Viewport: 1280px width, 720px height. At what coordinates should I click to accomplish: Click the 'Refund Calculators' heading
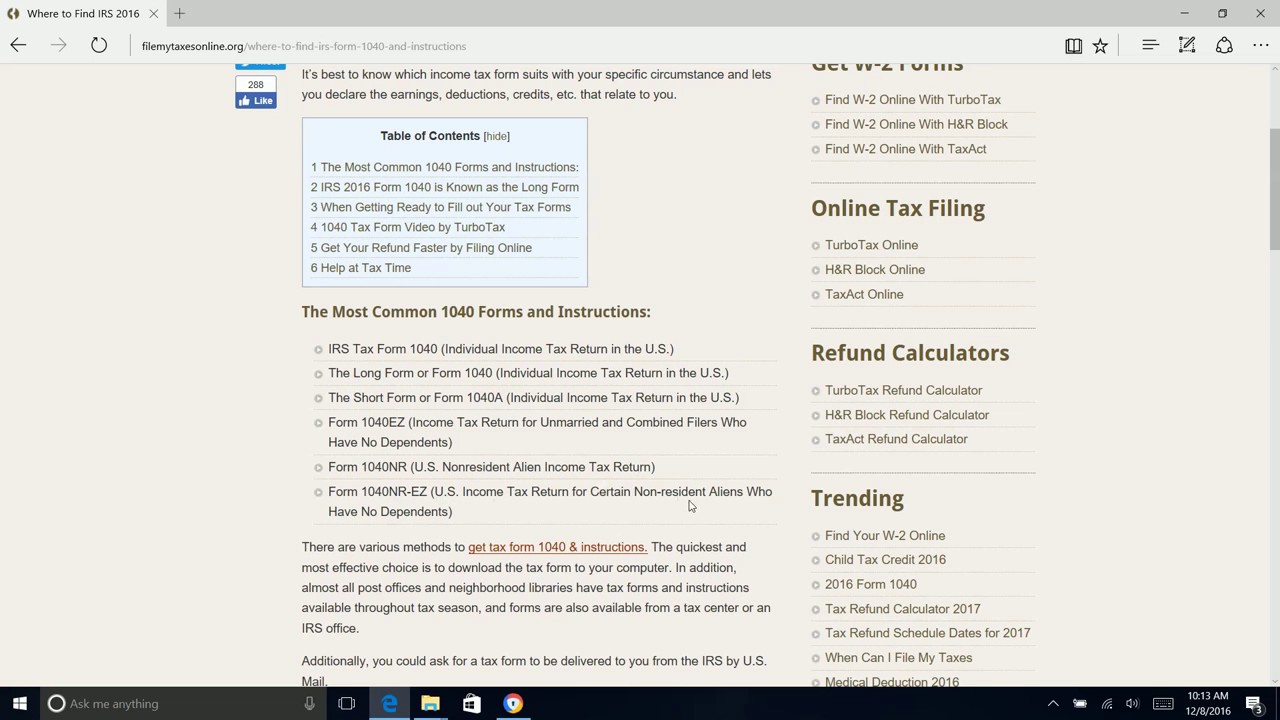click(910, 353)
